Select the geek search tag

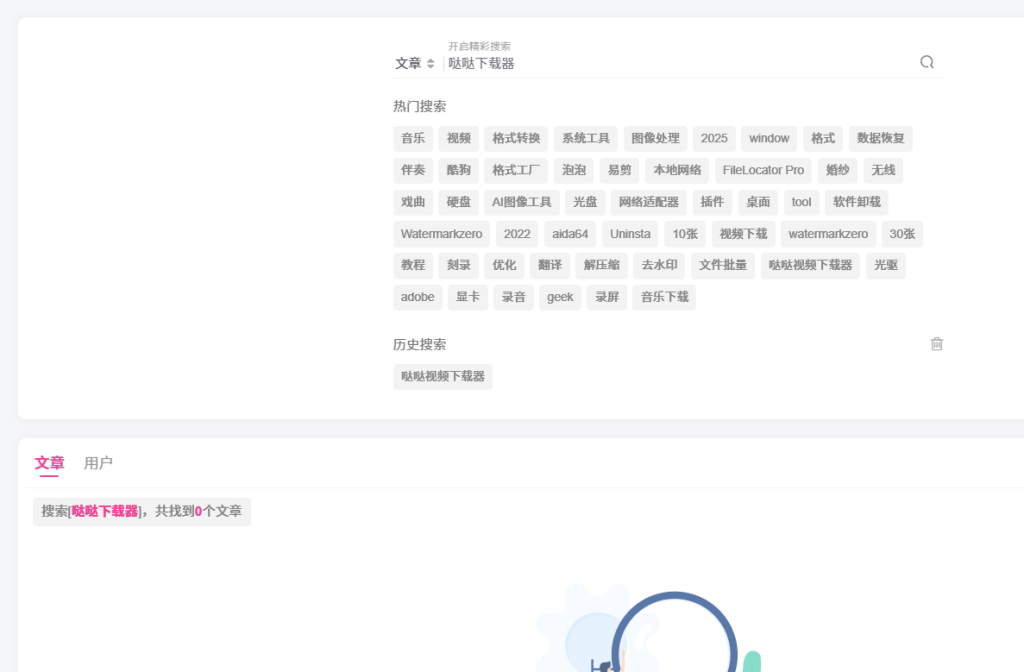(560, 297)
